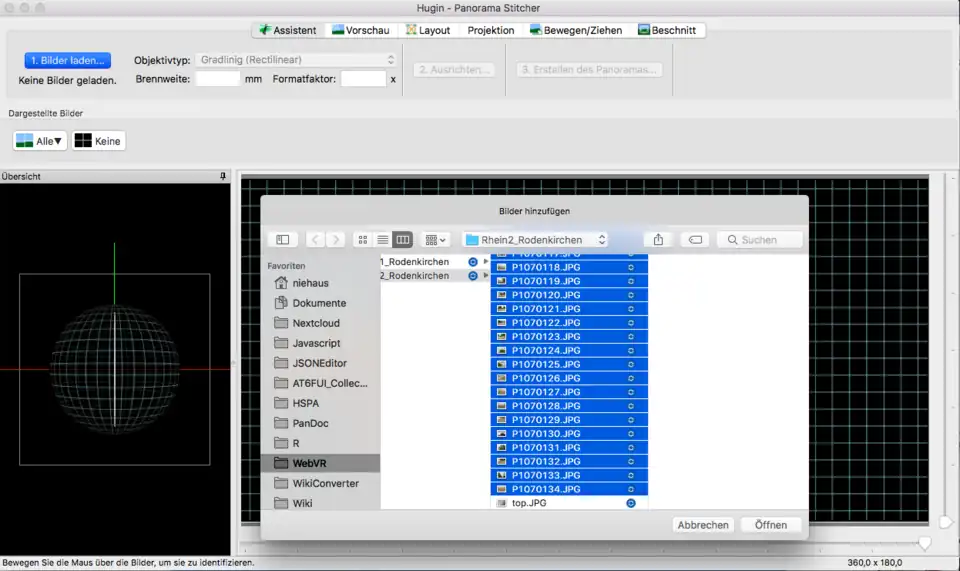Click the pin icon on Übersicht panel
The width and height of the screenshot is (960, 571).
click(223, 176)
